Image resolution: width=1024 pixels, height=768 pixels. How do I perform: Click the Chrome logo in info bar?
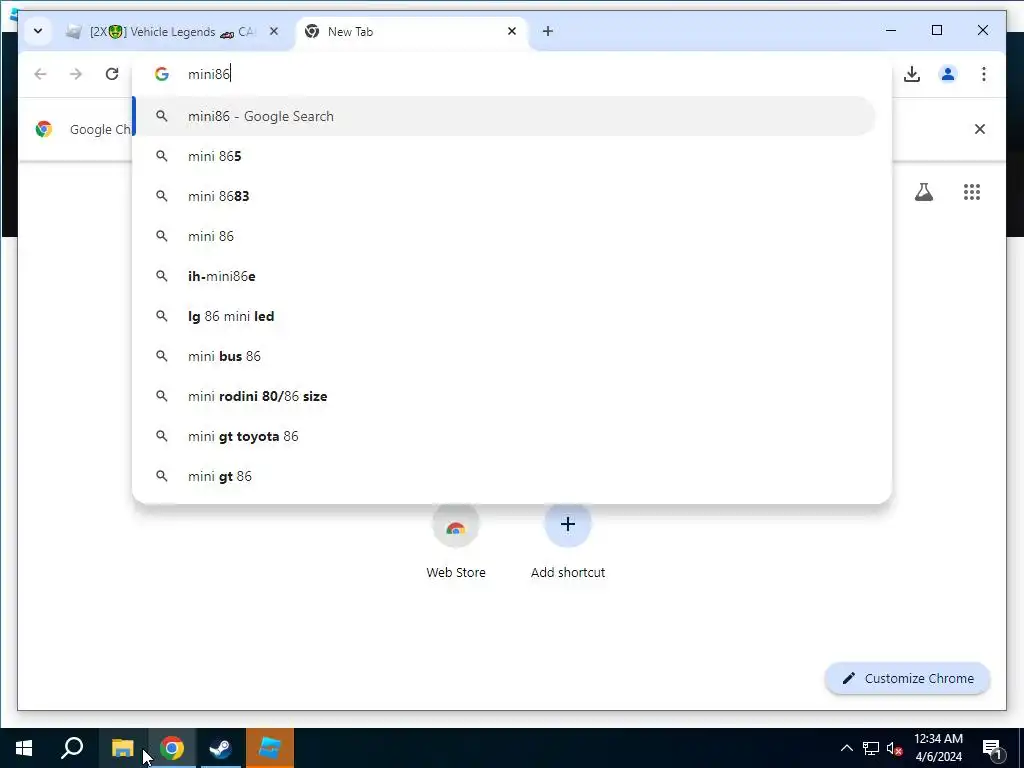coord(44,129)
